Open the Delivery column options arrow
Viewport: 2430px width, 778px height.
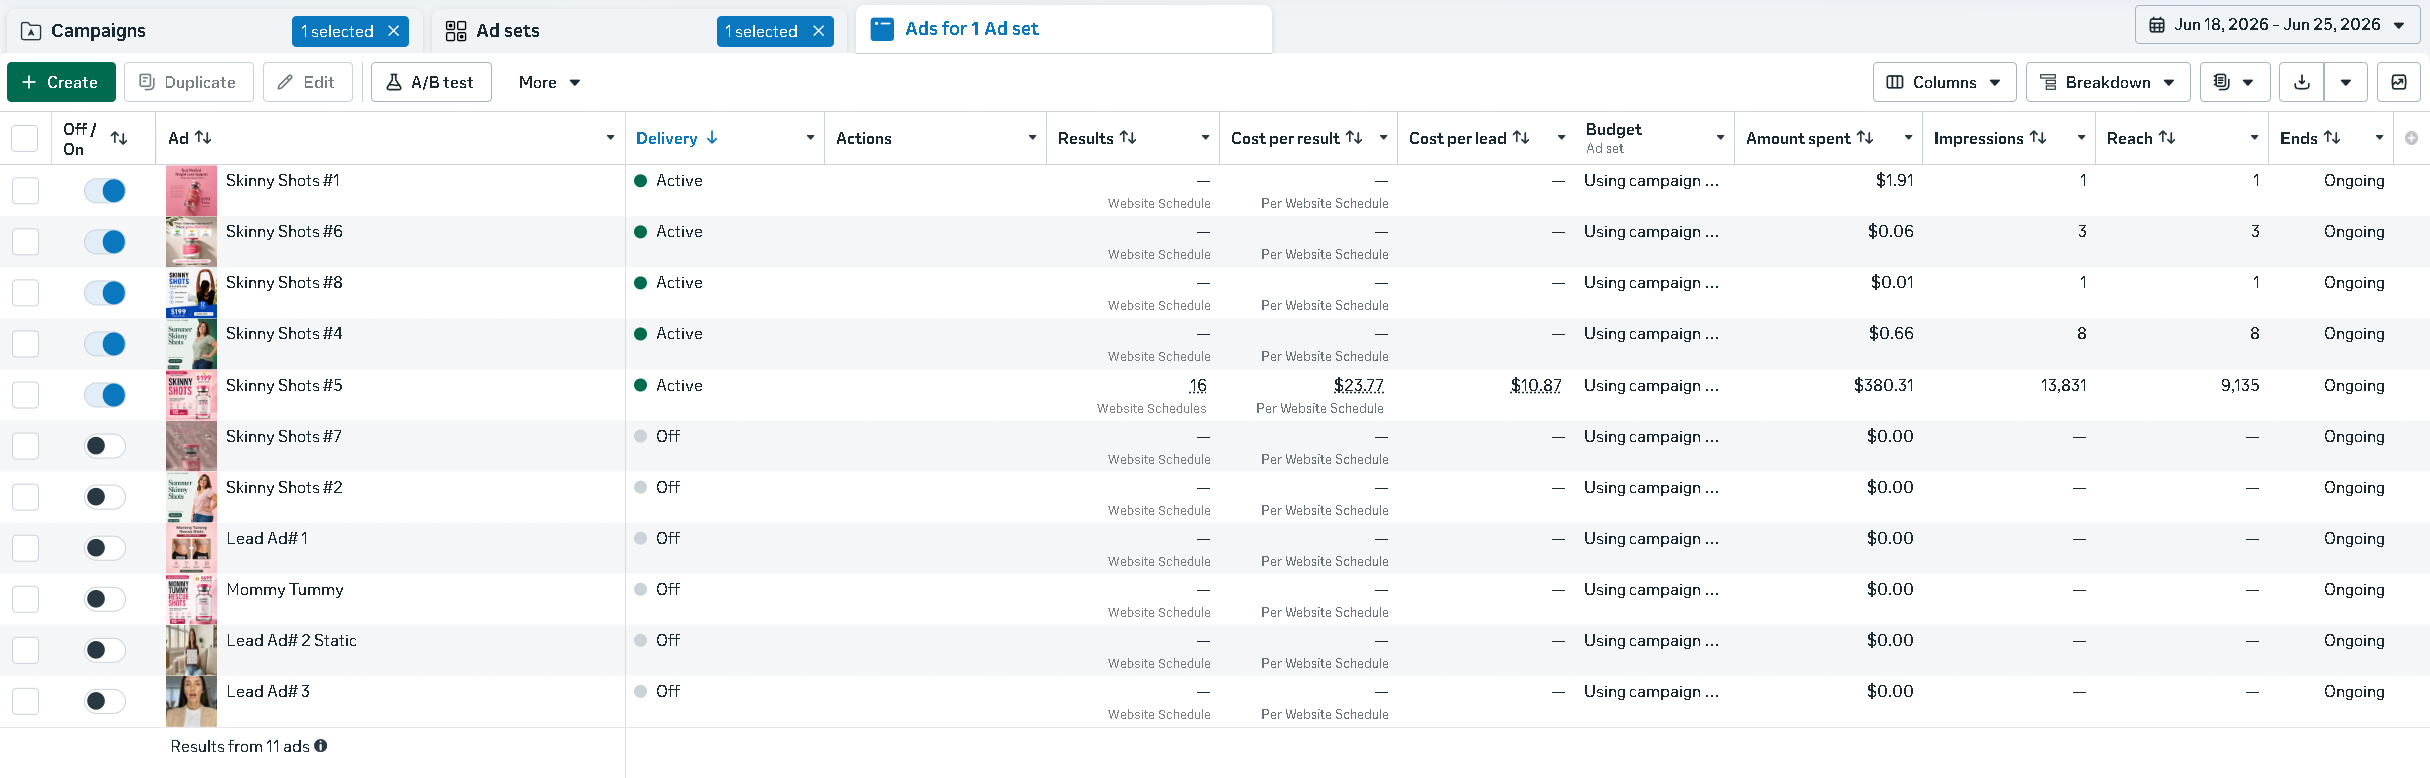click(x=810, y=138)
